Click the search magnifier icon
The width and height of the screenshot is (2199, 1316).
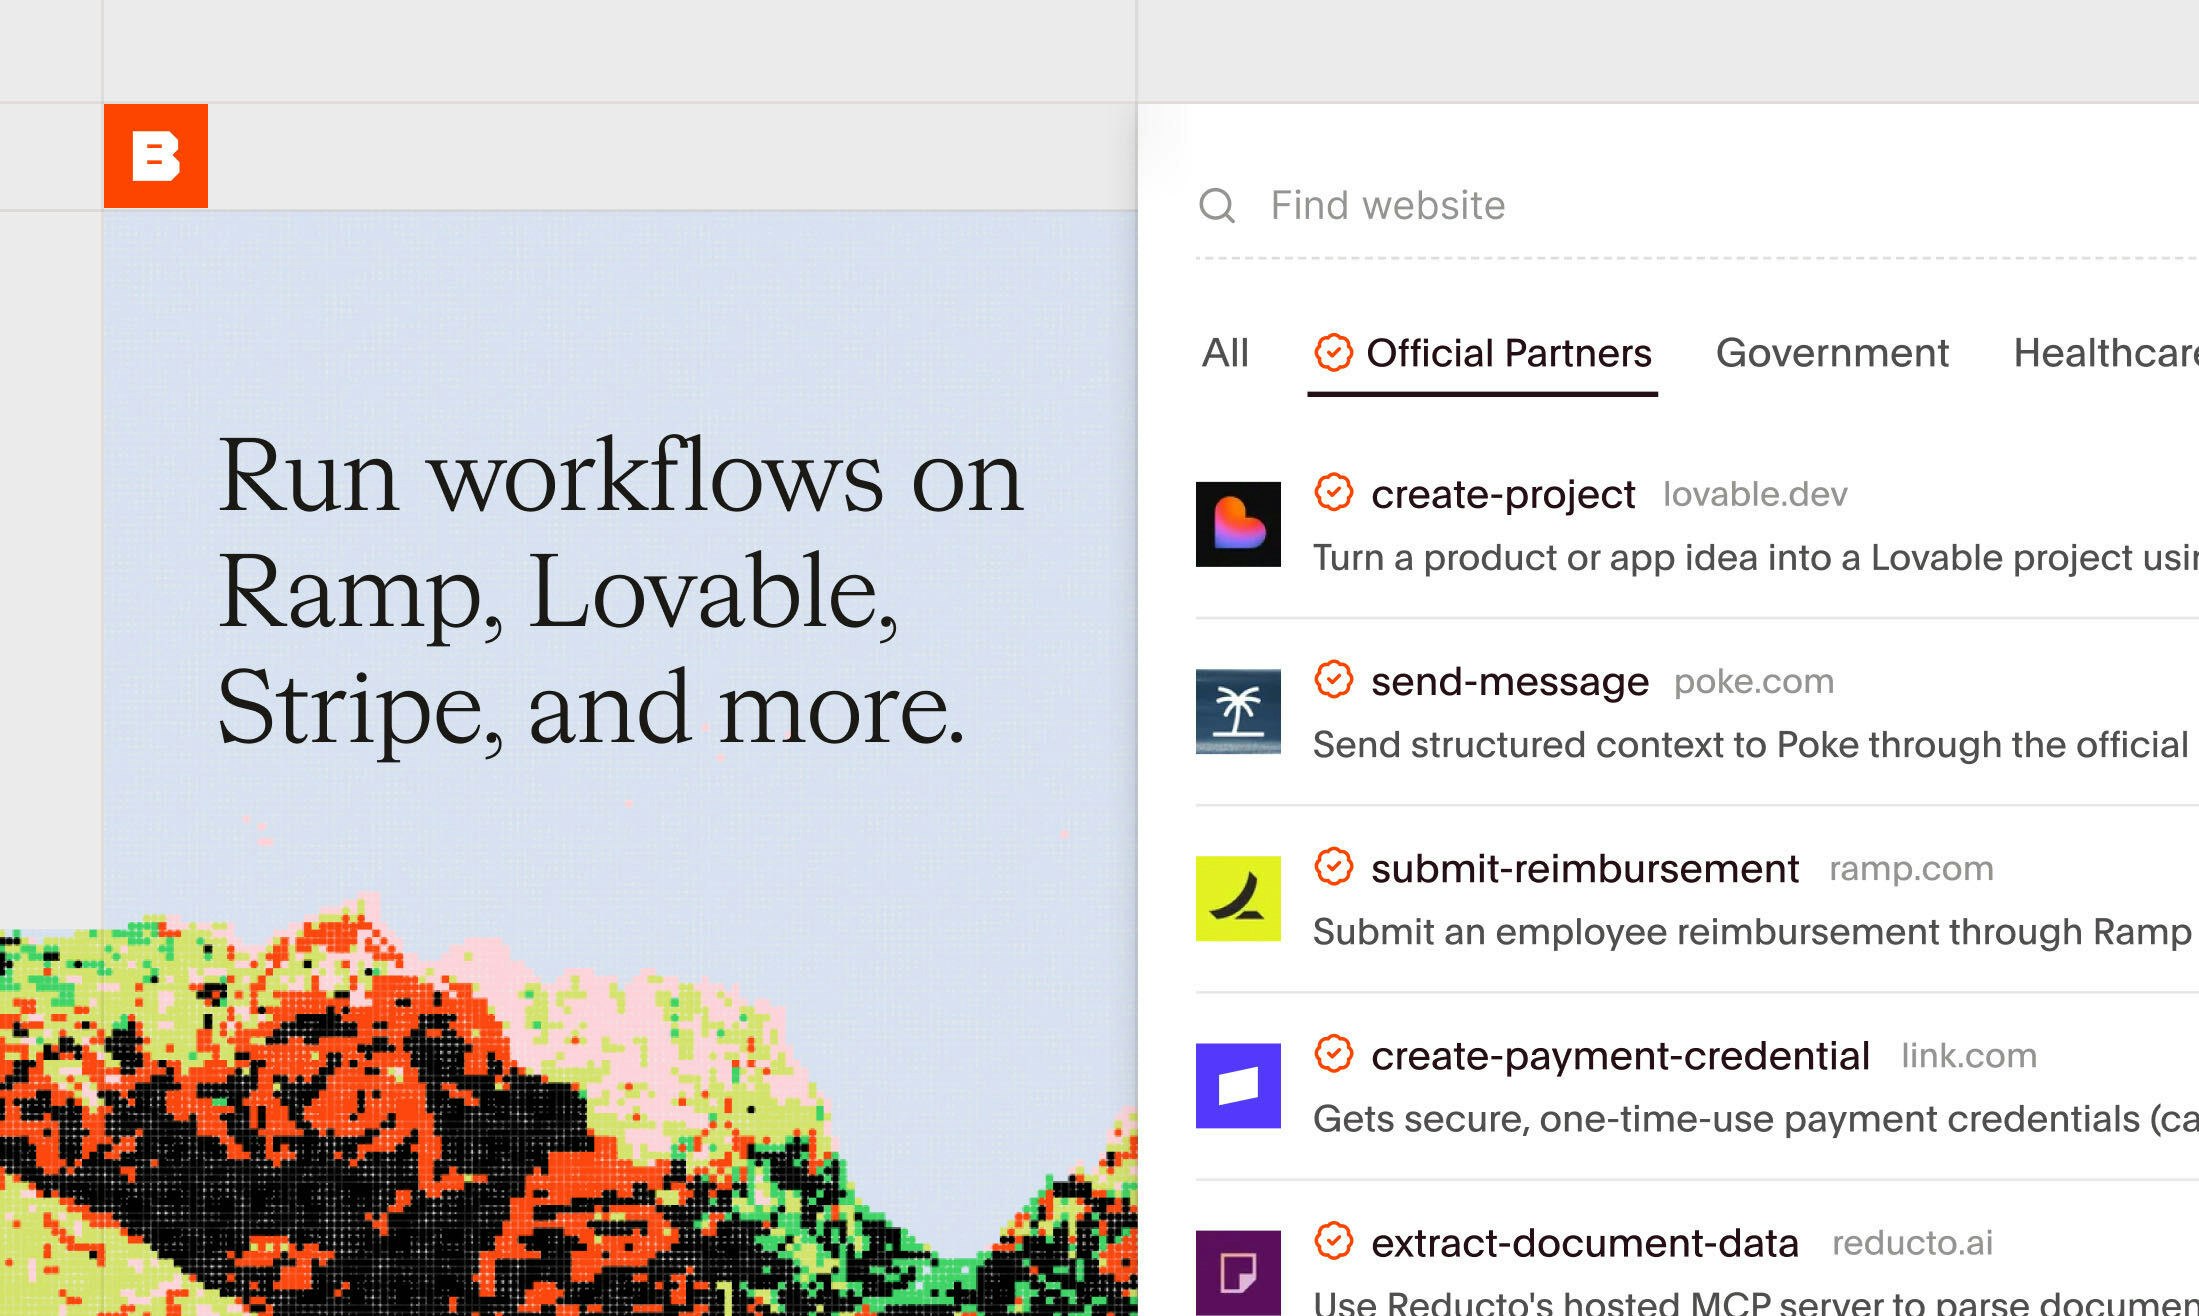pos(1217,205)
